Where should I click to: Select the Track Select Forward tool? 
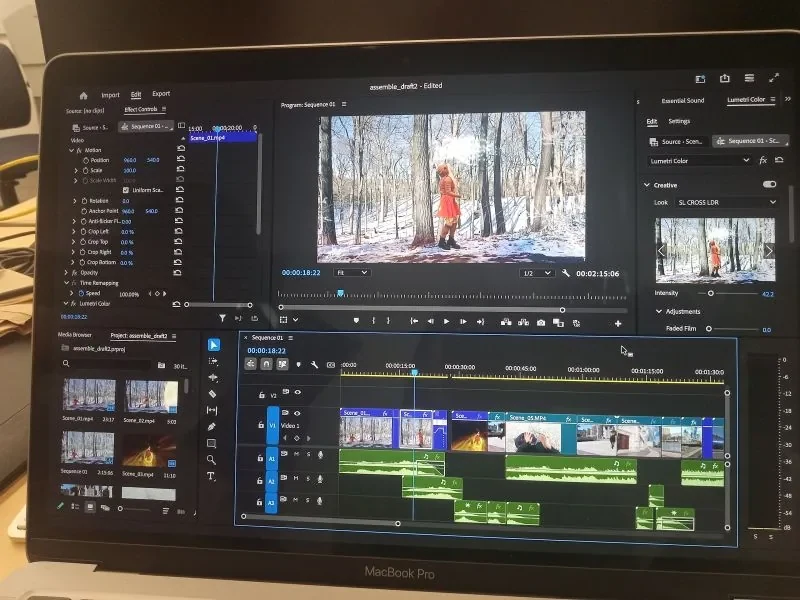[213, 361]
